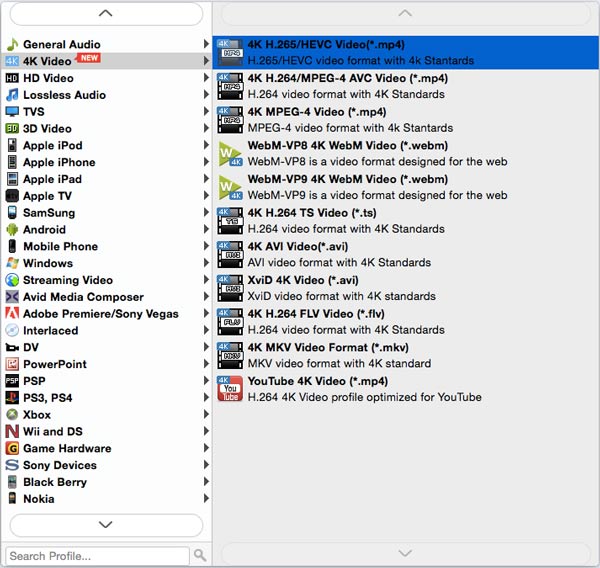The width and height of the screenshot is (600, 568).
Task: Select 4K H.264/MPEG-4 AVC Video format
Action: pos(406,86)
